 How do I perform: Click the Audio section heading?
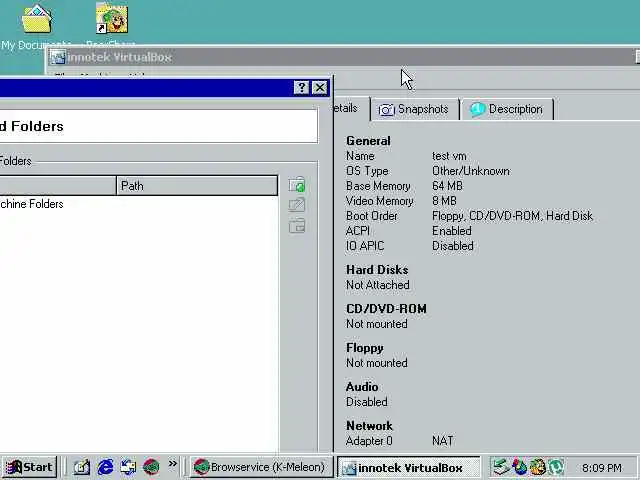362,387
